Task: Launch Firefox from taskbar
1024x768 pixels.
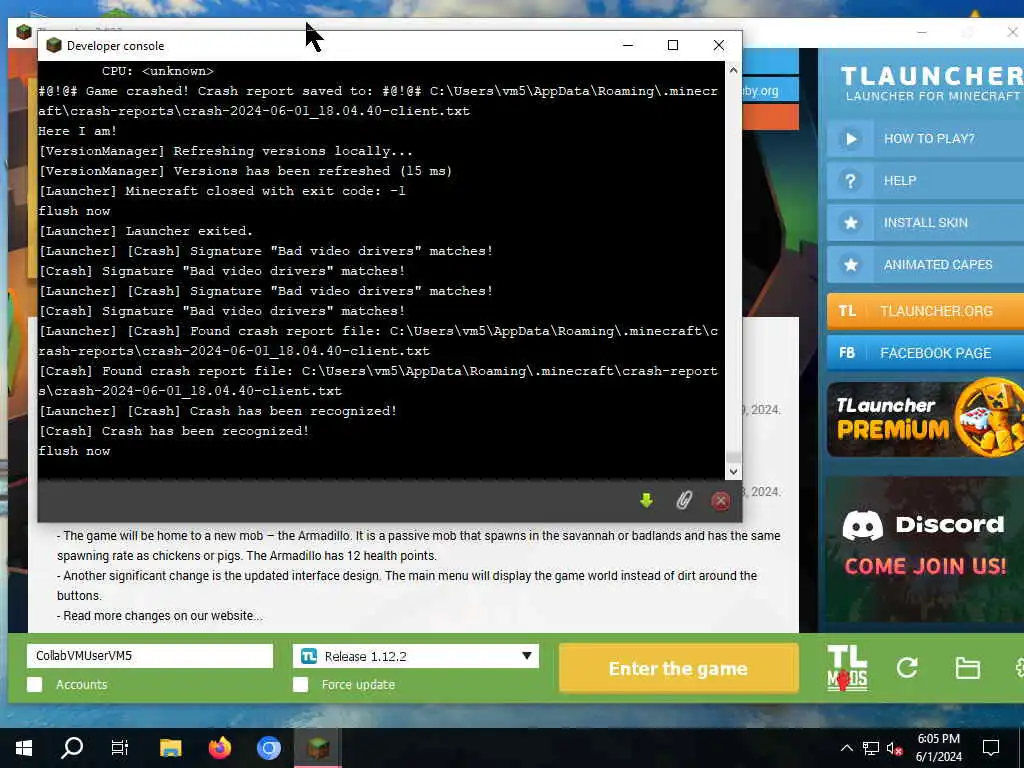Action: click(219, 748)
